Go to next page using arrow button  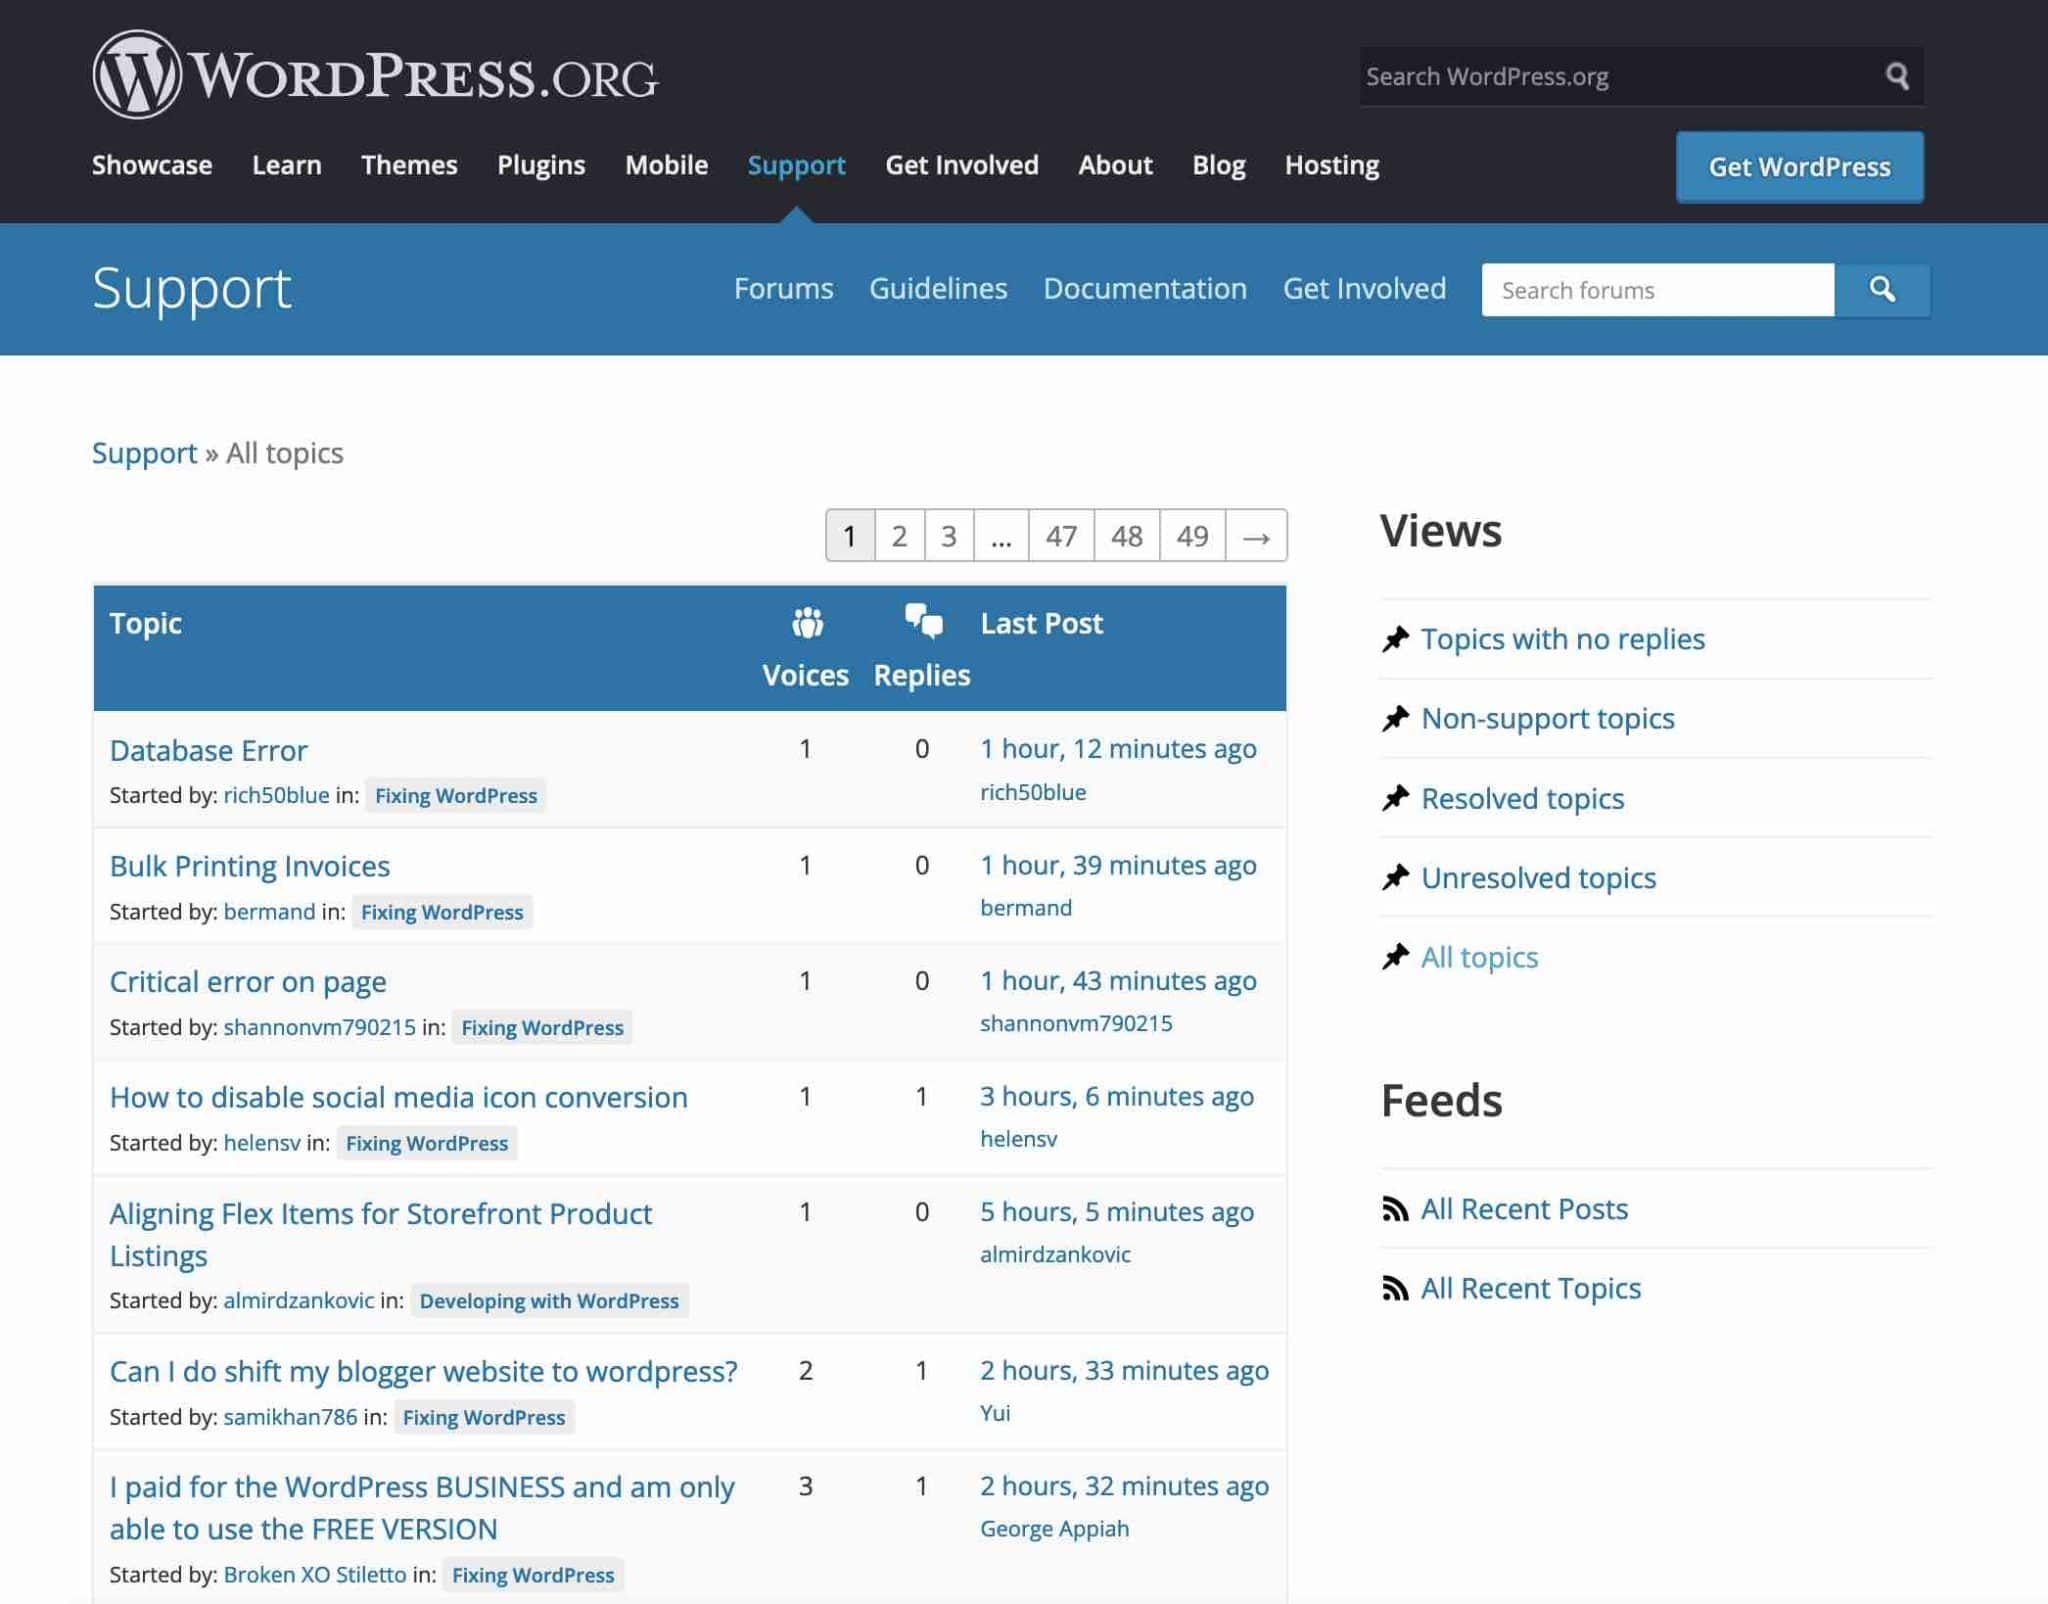[1256, 536]
